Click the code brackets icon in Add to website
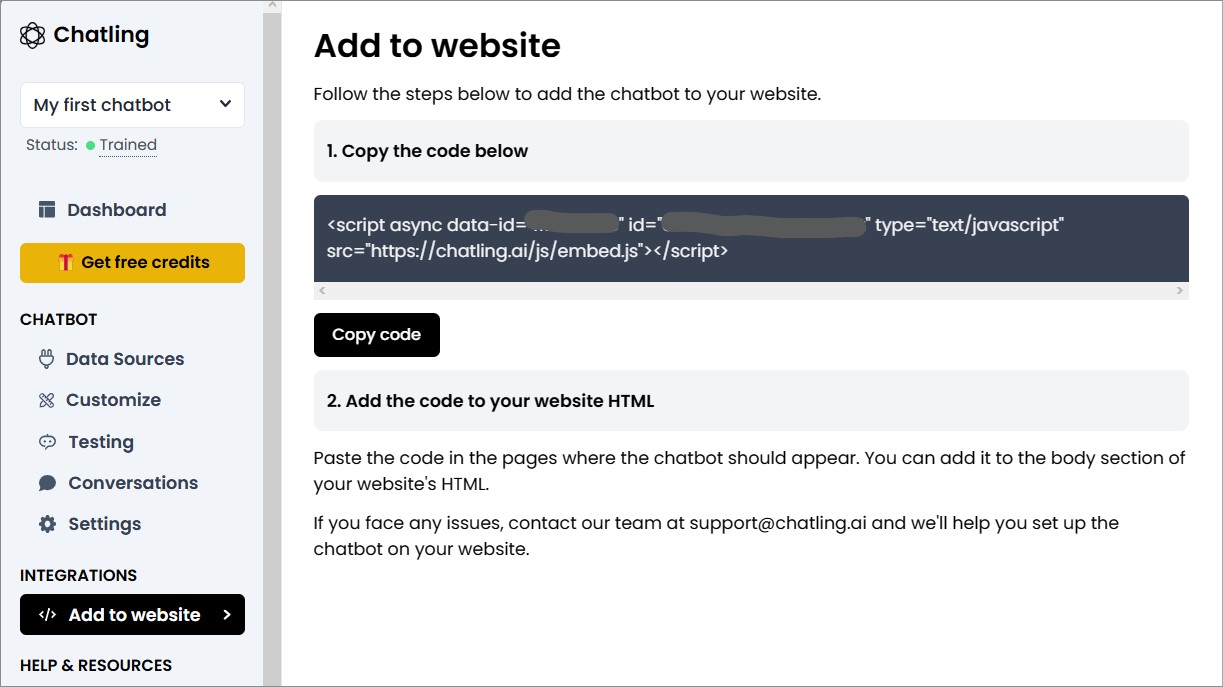1223x687 pixels. tap(47, 615)
